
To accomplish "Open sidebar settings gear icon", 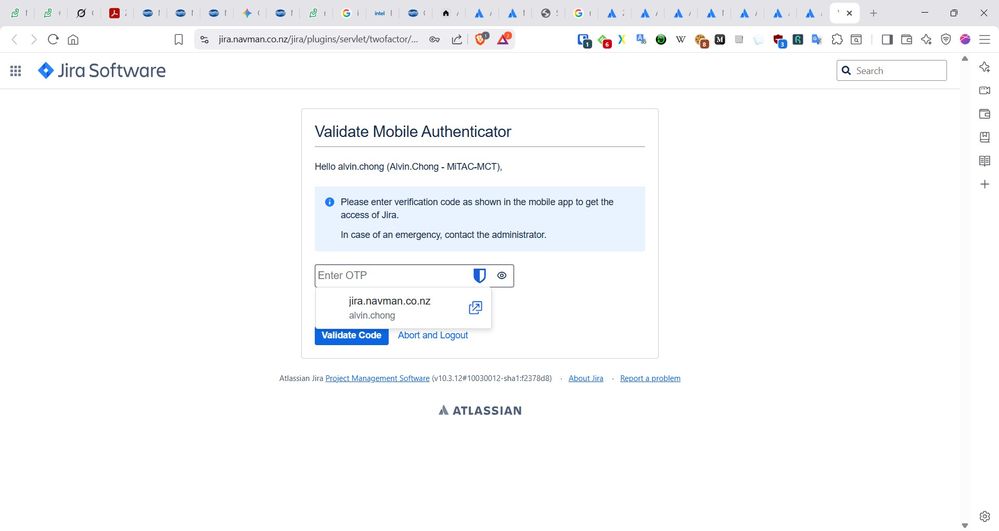I will click(984, 516).
